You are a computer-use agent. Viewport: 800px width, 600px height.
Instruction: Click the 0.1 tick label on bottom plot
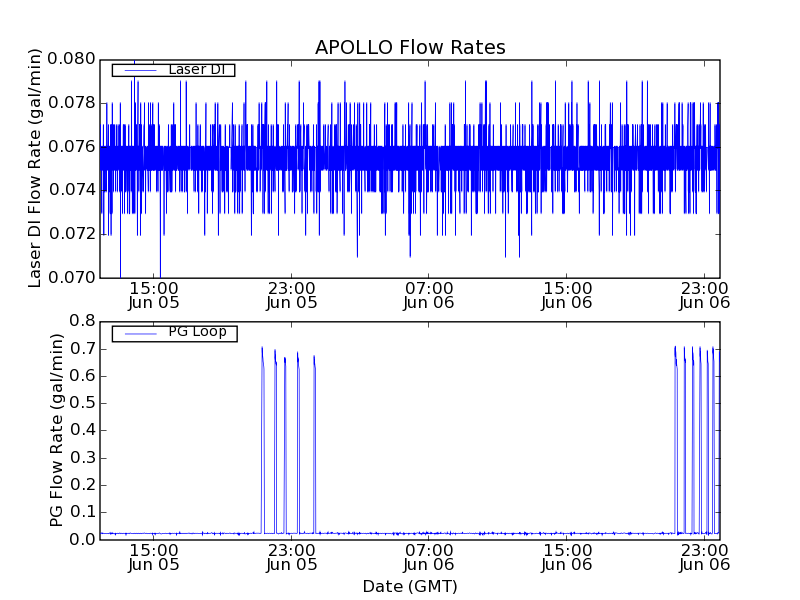(81, 512)
